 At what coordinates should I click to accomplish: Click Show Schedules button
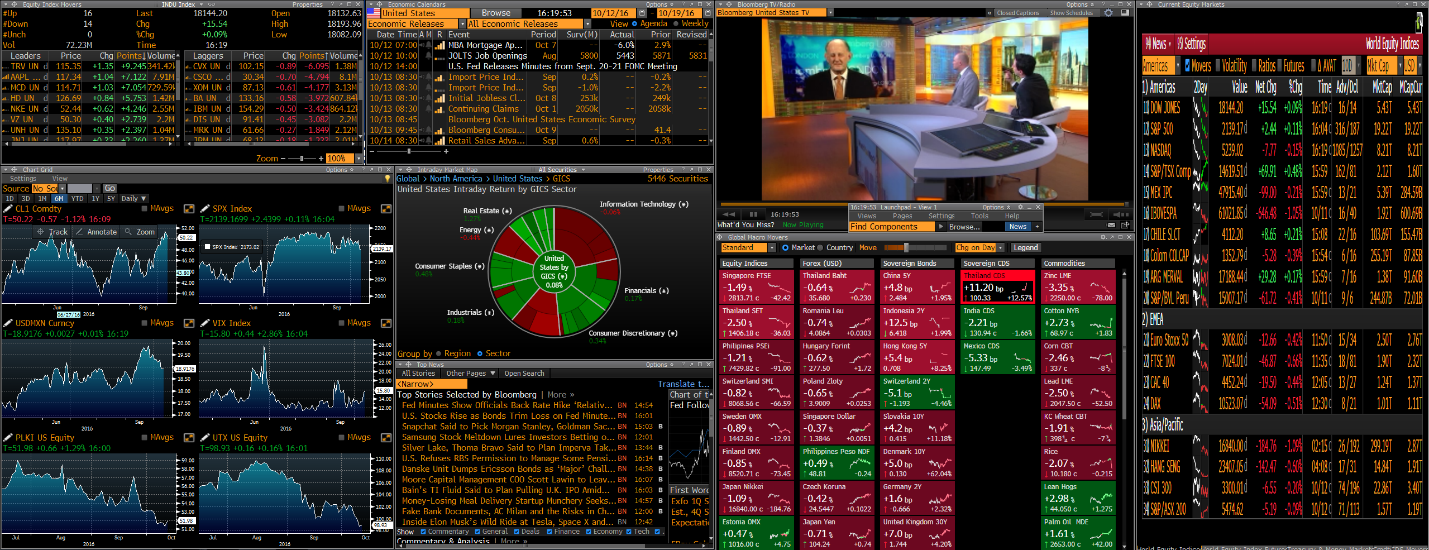(x=1071, y=13)
